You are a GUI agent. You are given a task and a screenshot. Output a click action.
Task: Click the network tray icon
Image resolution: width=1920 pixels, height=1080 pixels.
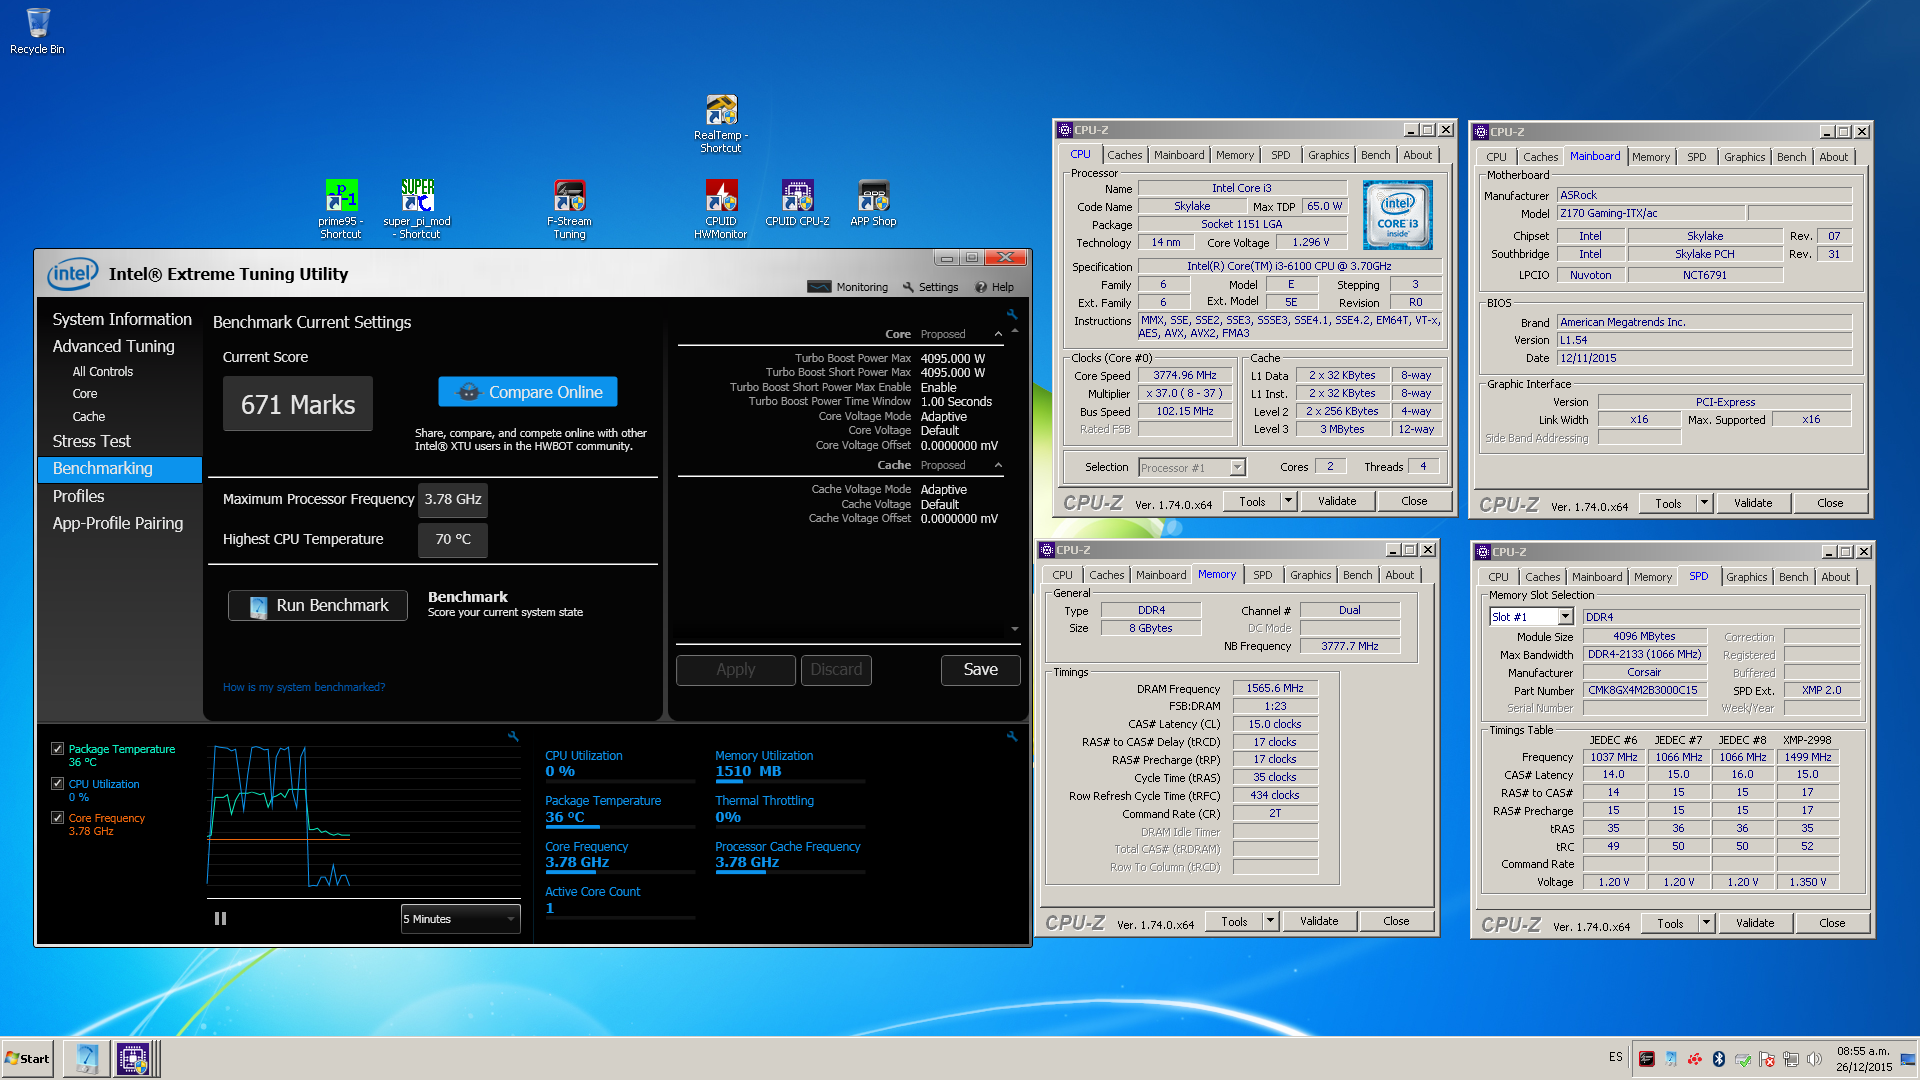[x=1791, y=1058]
